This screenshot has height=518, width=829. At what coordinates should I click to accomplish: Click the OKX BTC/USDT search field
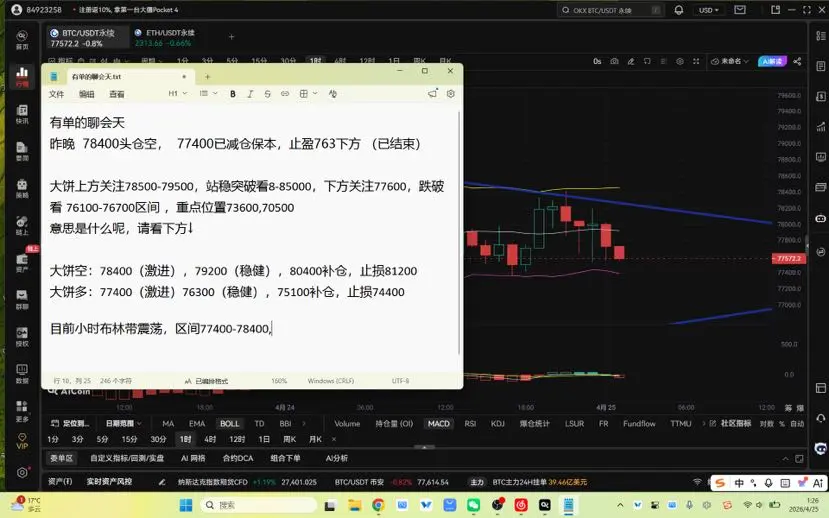pyautogui.click(x=610, y=10)
